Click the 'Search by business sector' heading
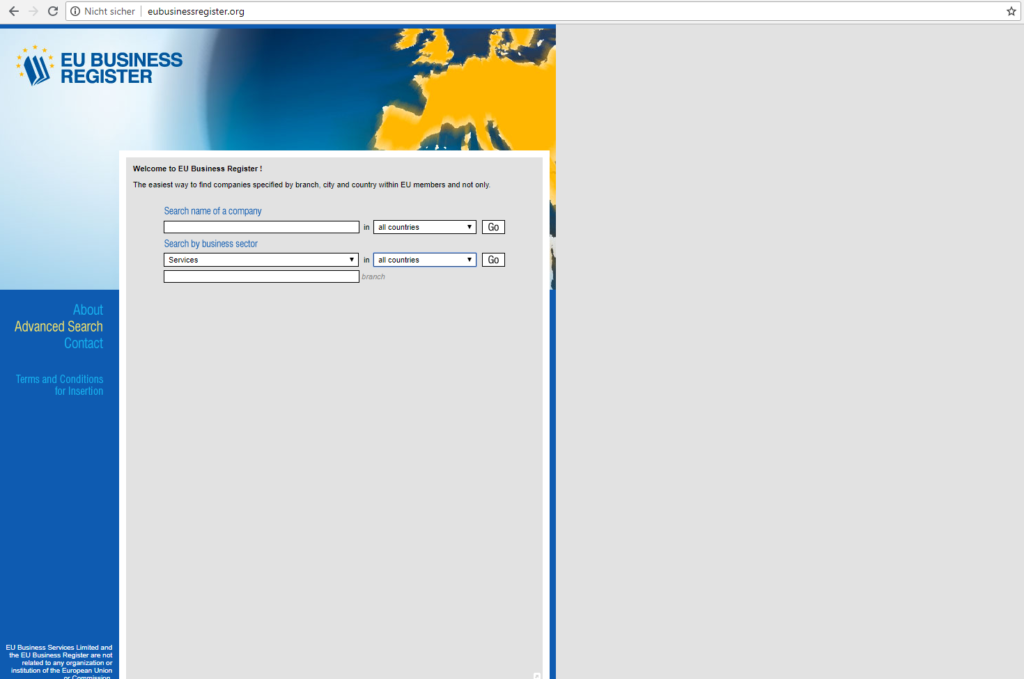The width and height of the screenshot is (1024, 679). (210, 244)
